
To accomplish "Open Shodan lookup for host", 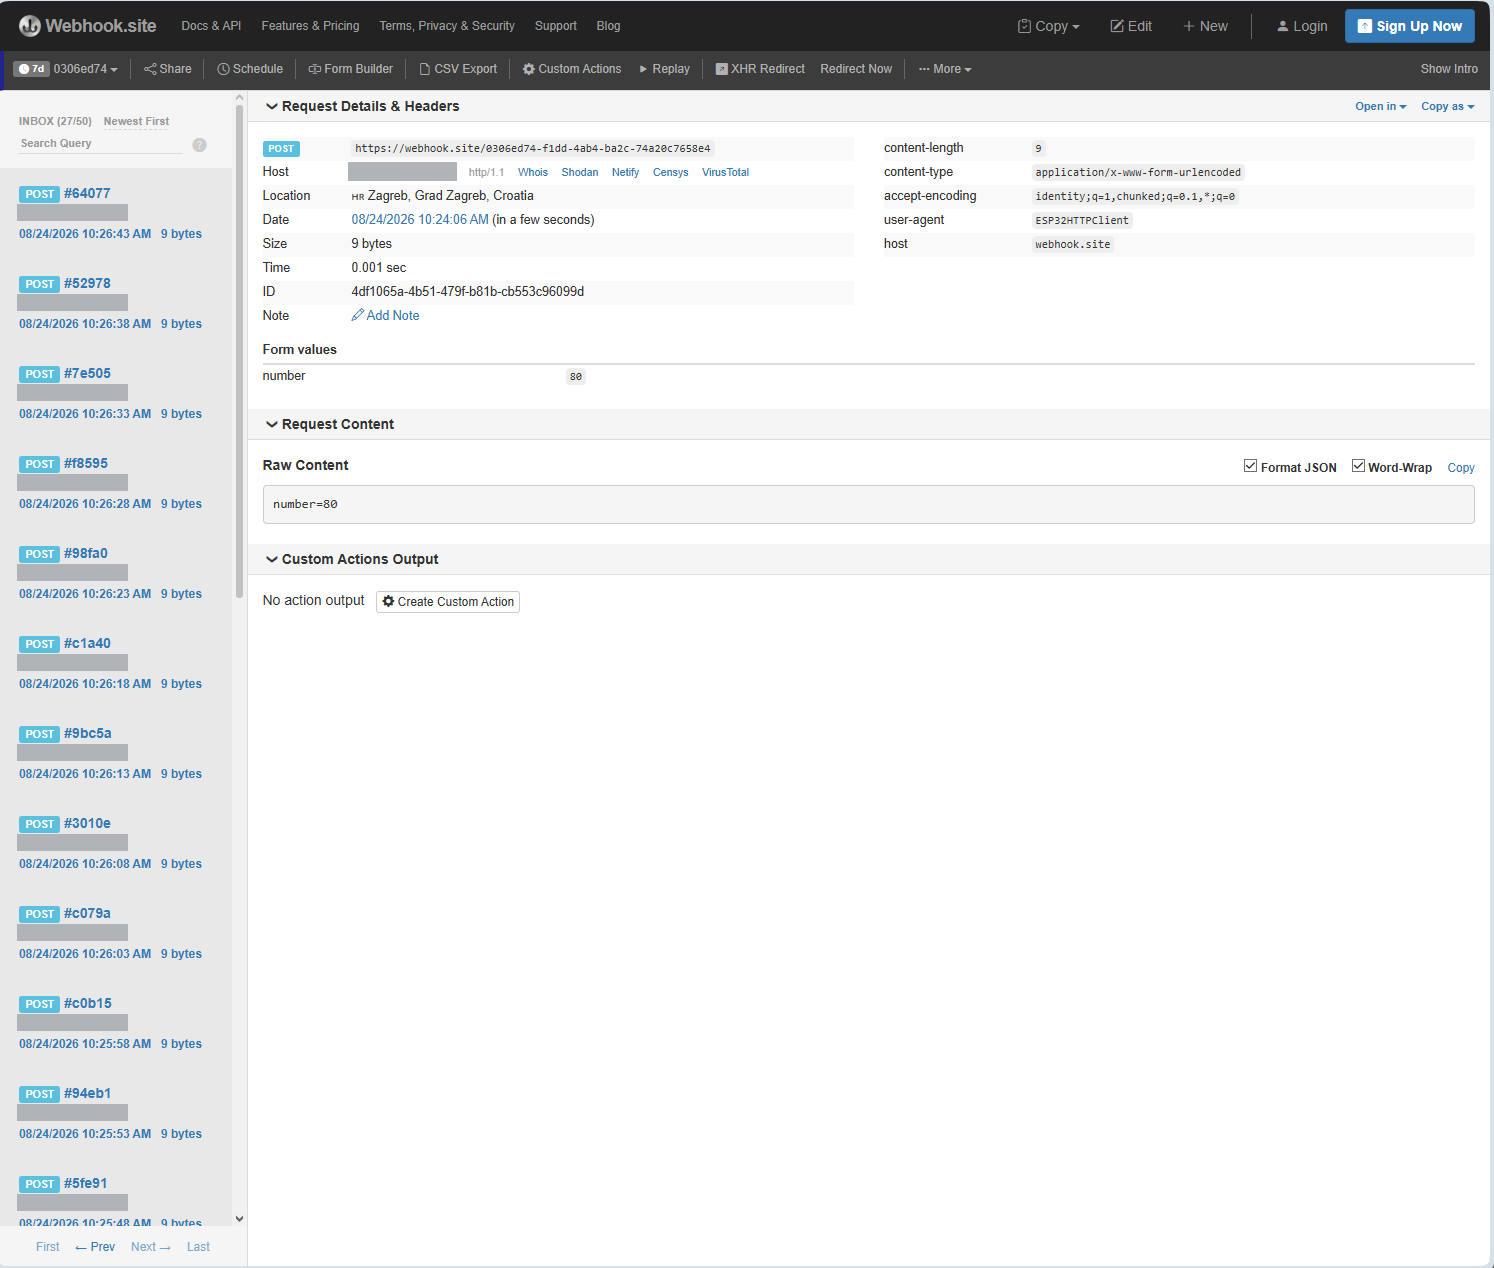I will [579, 172].
